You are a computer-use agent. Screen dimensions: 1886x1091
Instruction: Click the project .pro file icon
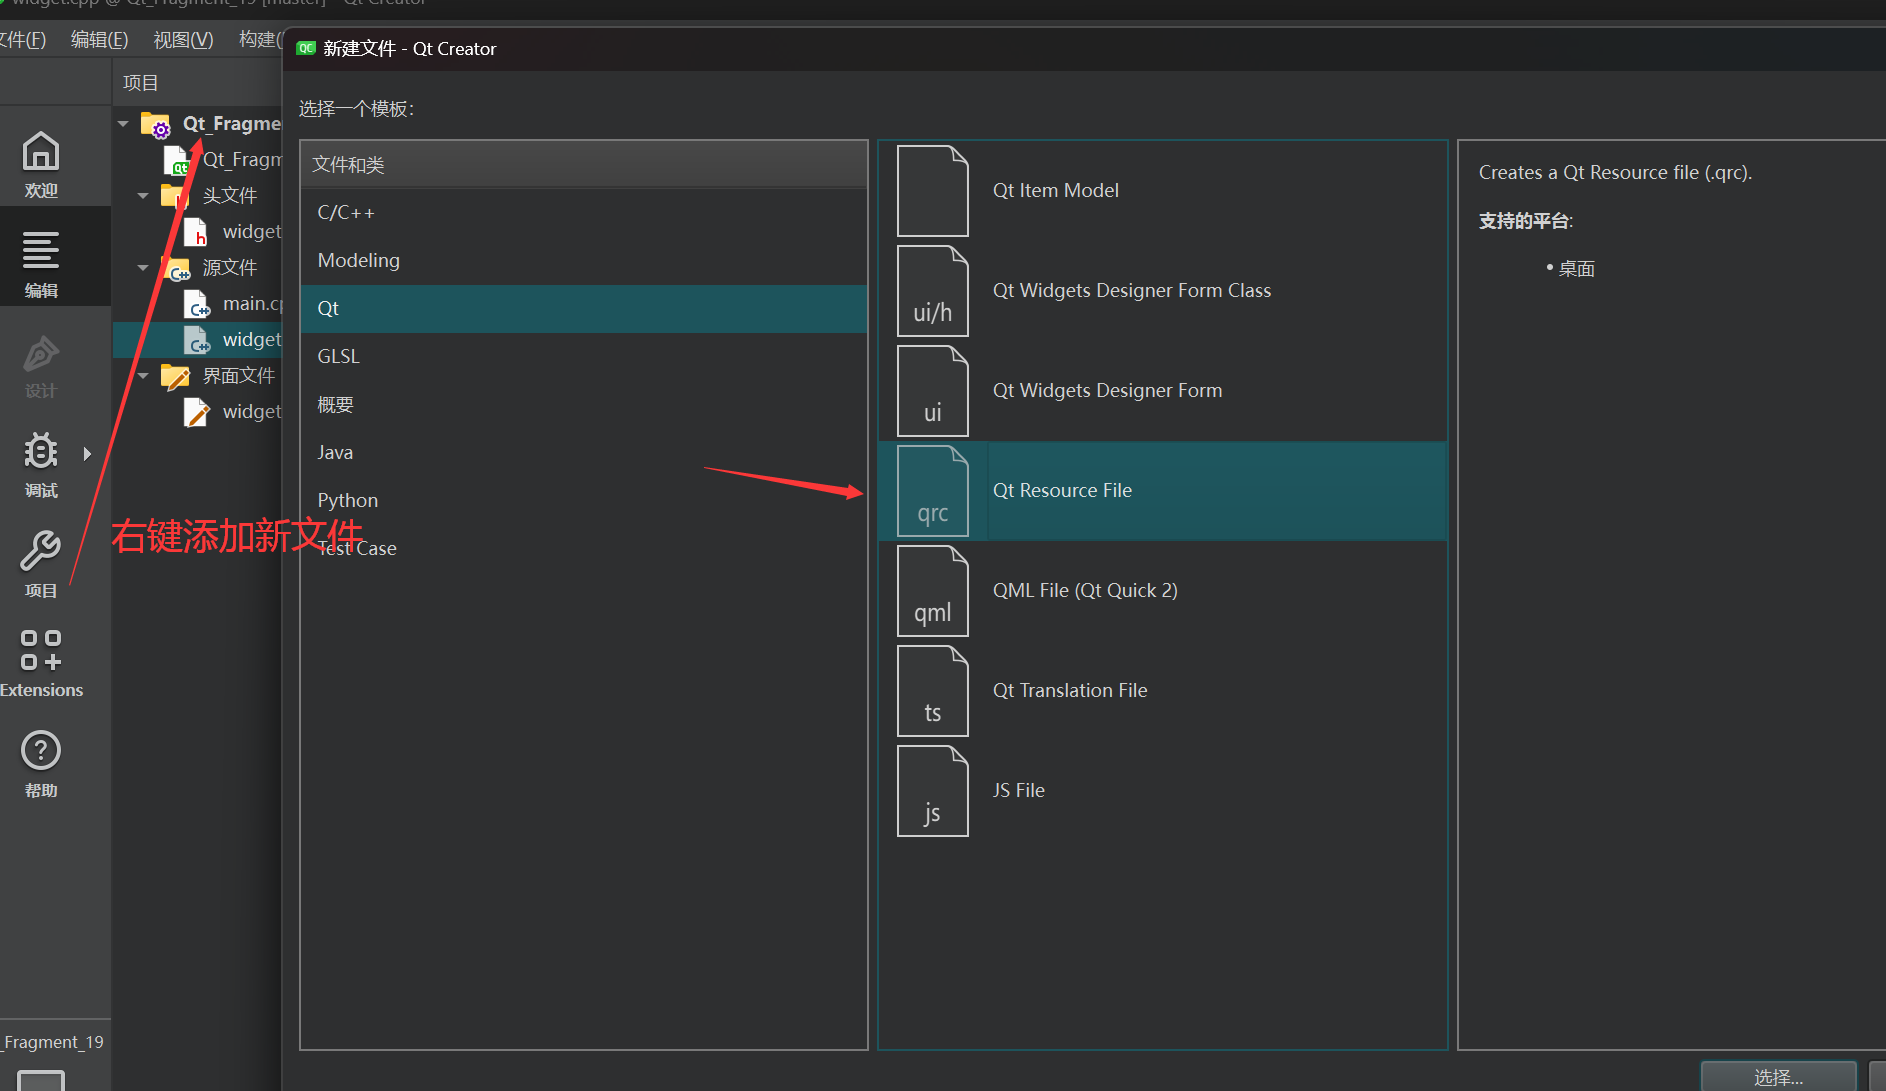click(x=176, y=160)
